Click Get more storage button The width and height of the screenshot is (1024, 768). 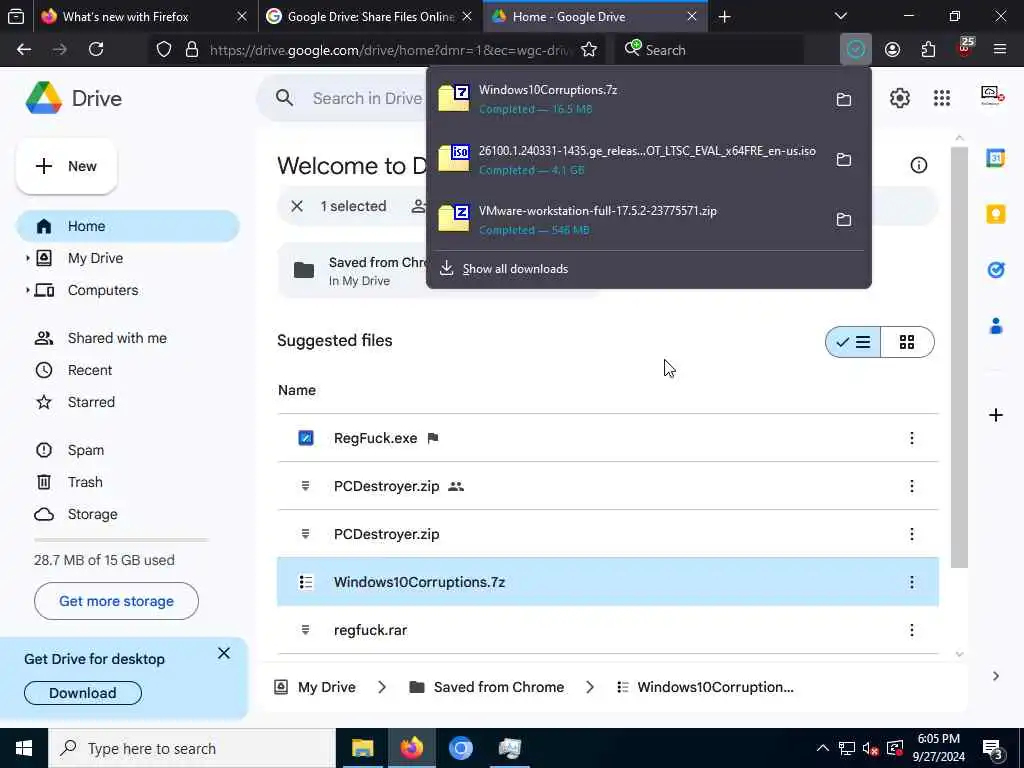click(x=116, y=601)
